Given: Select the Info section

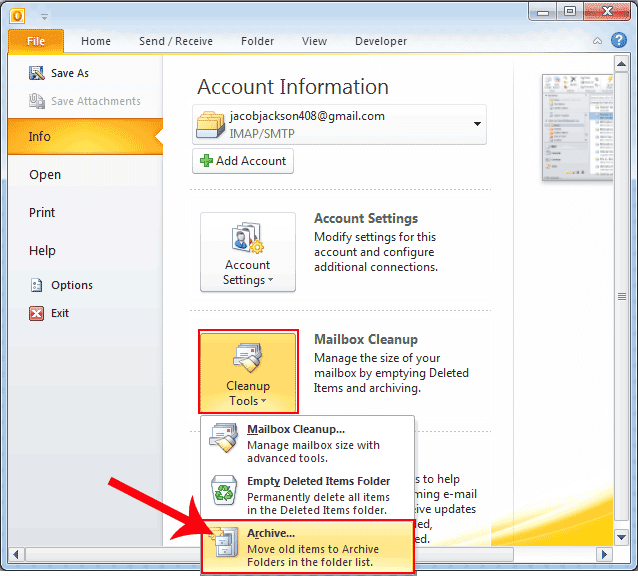Looking at the screenshot, I should click(x=85, y=136).
